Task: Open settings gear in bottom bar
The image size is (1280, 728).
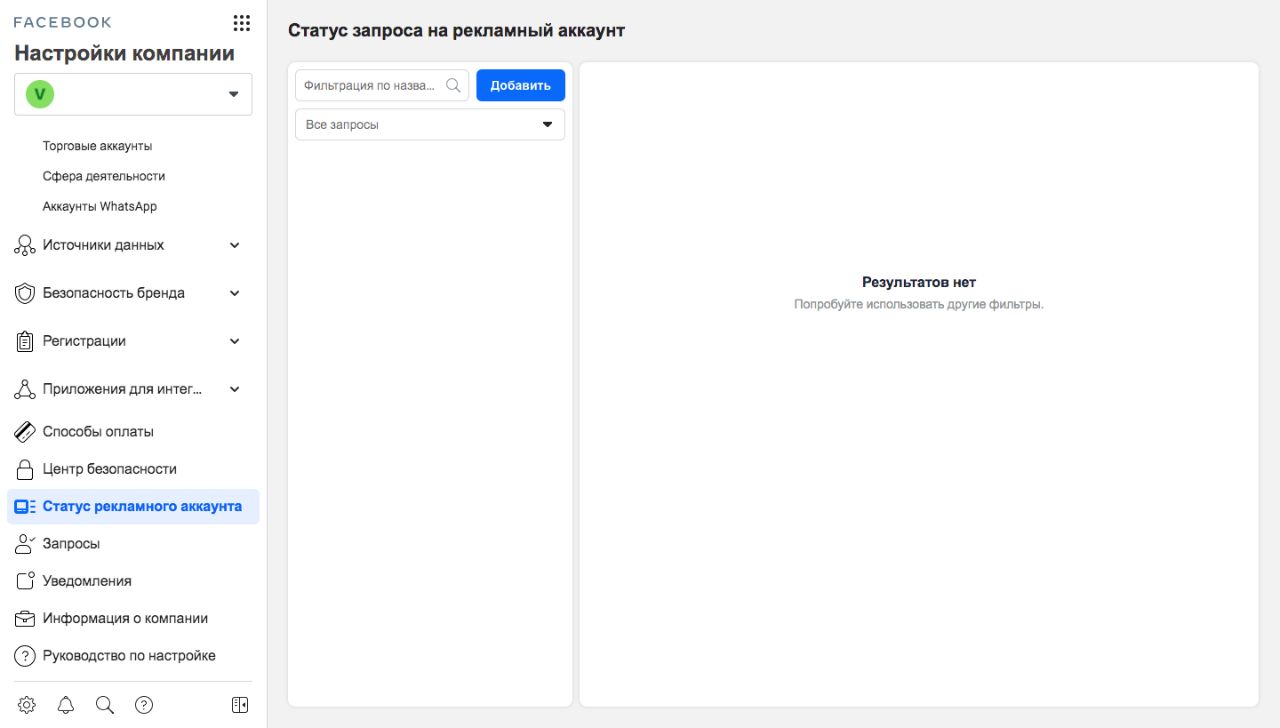Action: (x=27, y=705)
